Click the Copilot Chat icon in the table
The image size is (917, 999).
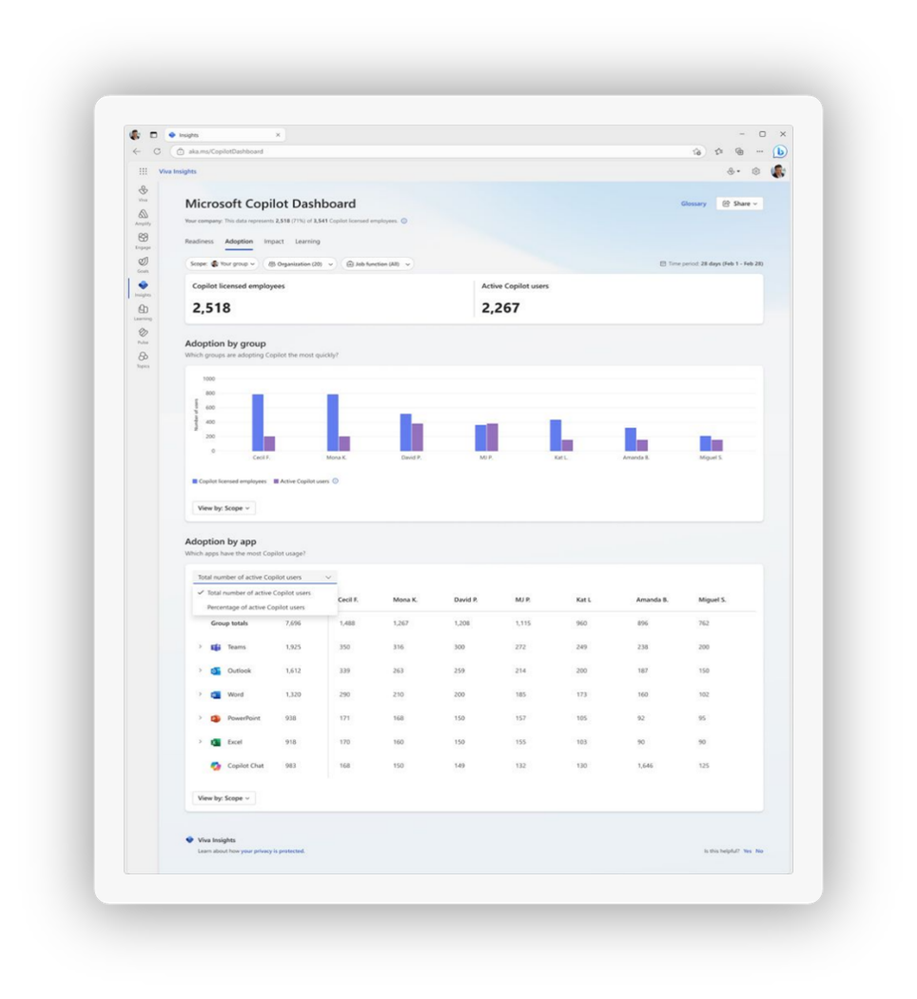coord(216,766)
